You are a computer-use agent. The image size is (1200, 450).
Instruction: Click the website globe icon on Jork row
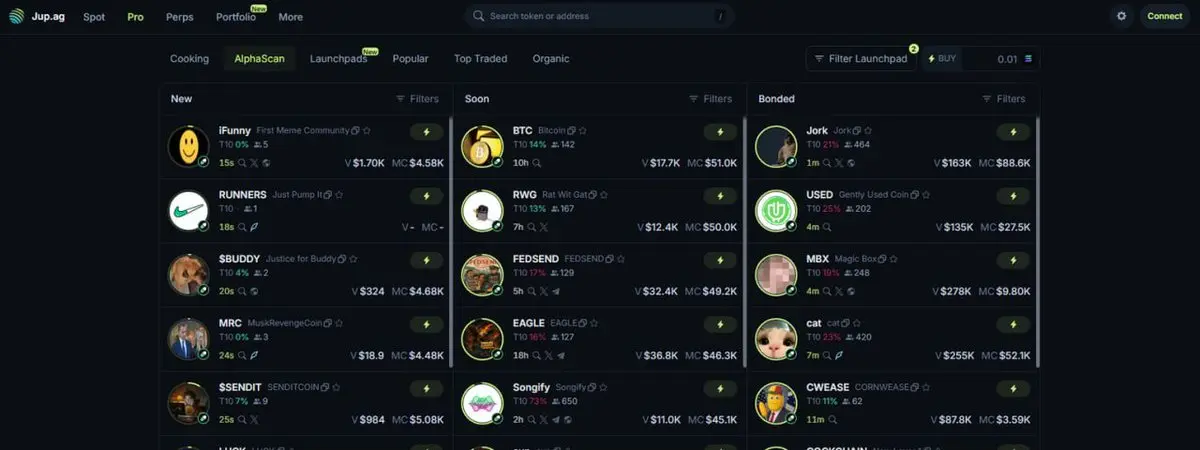[852, 163]
